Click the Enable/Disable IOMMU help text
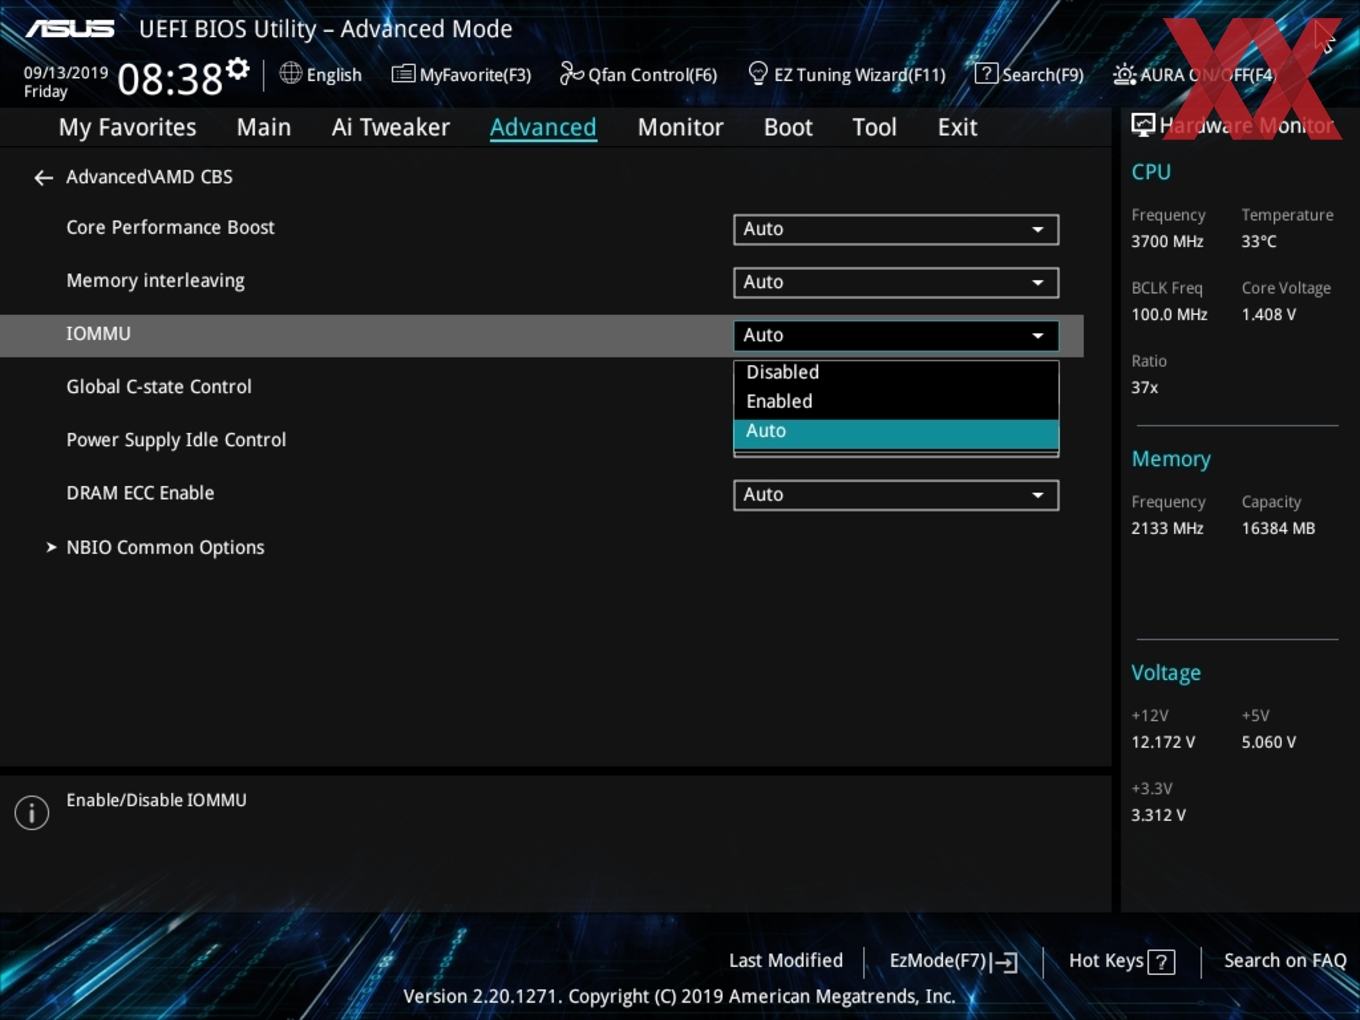This screenshot has width=1360, height=1020. click(x=156, y=800)
